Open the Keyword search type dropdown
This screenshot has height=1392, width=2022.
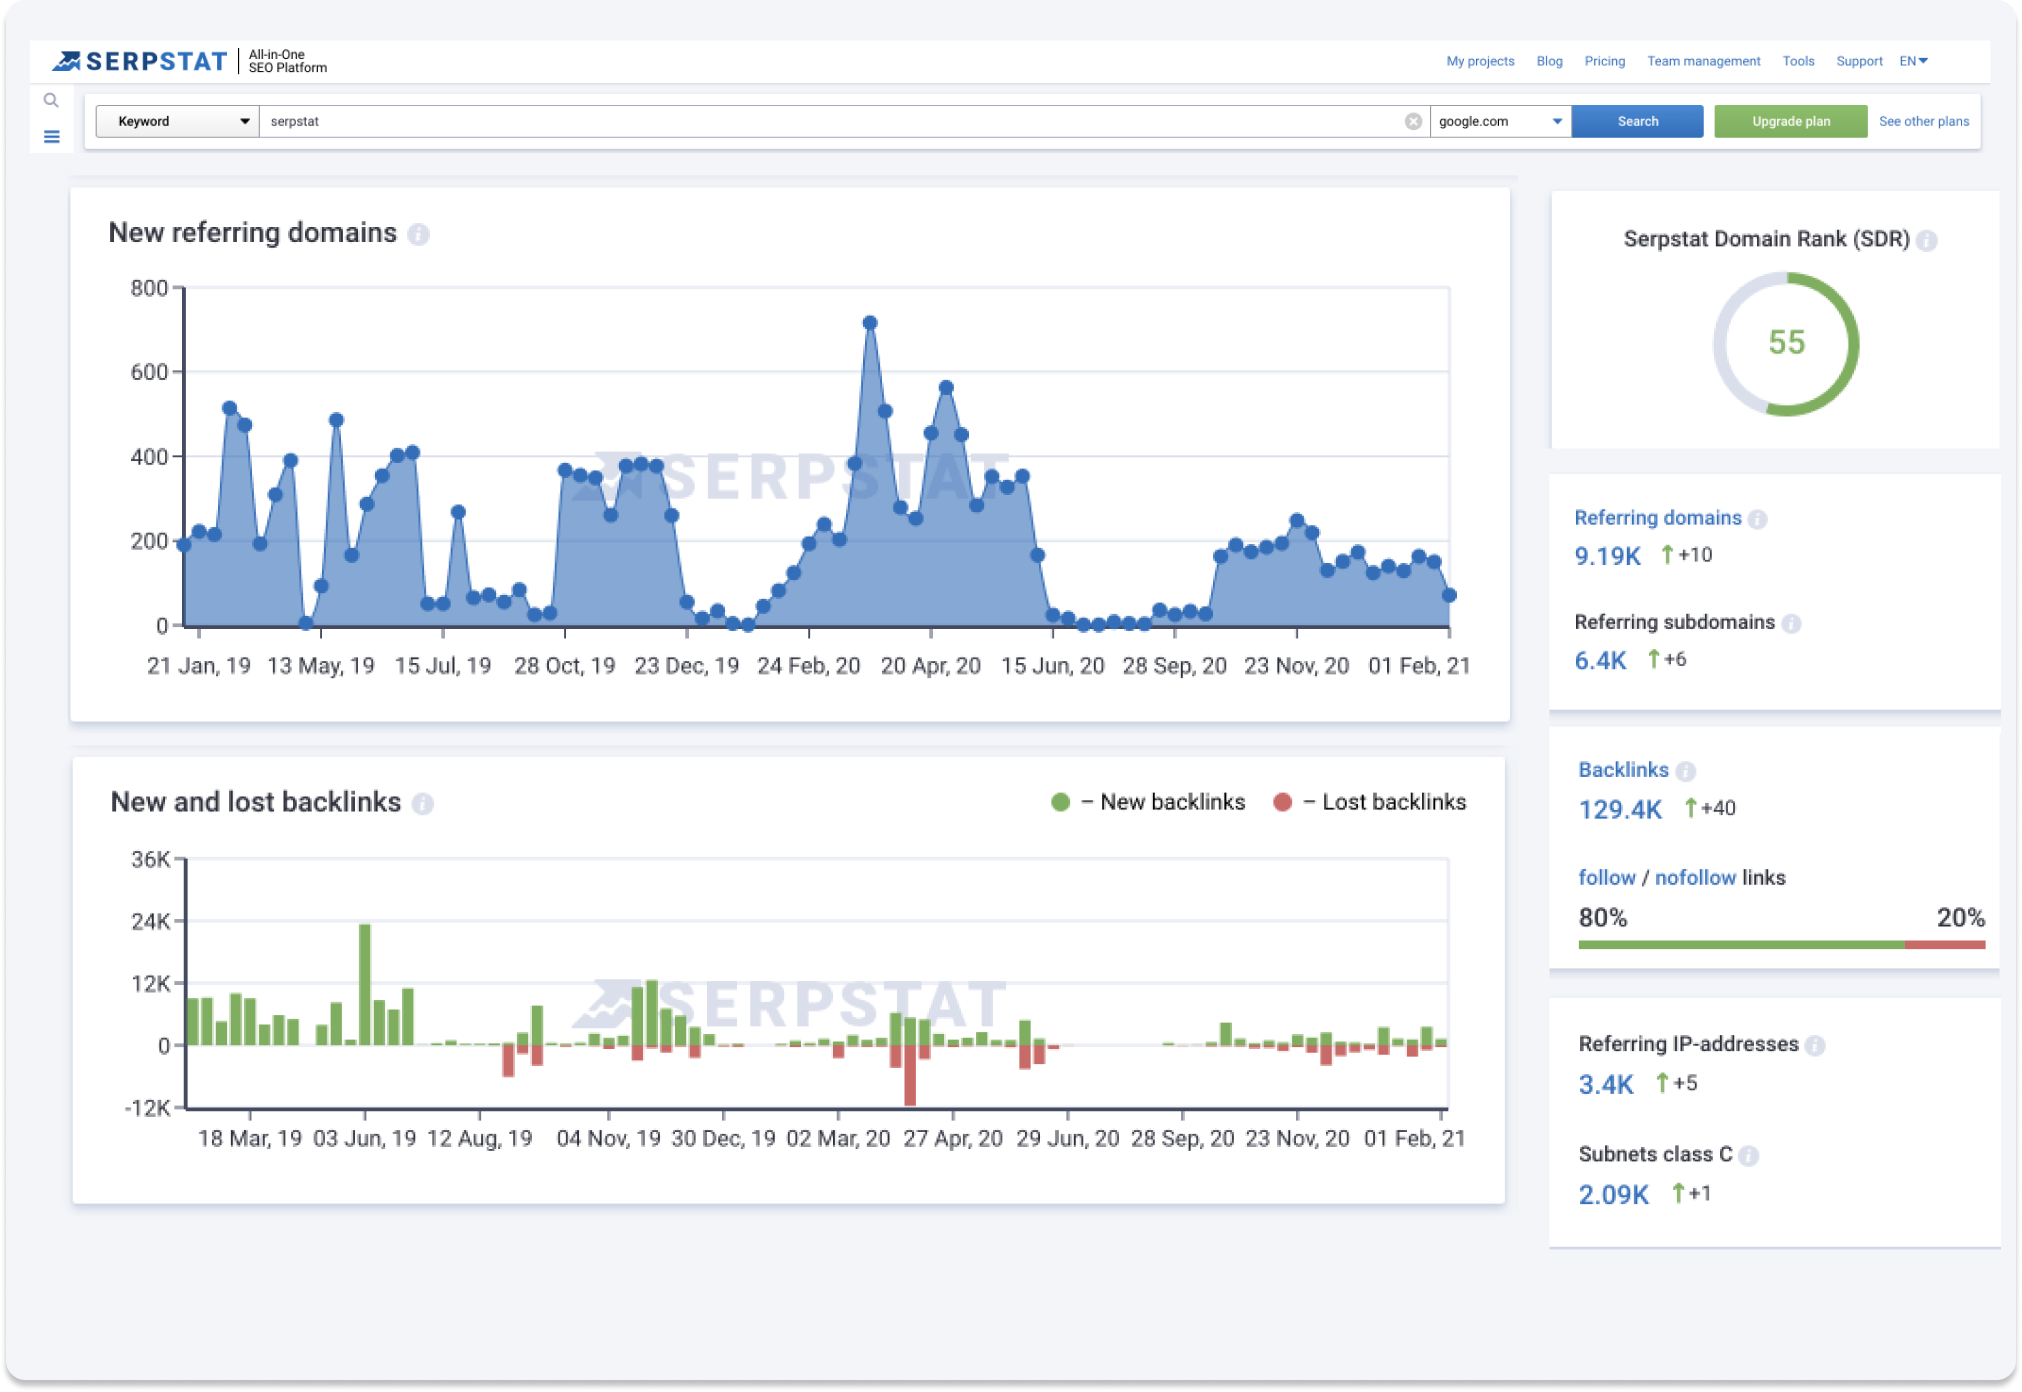pyautogui.click(x=177, y=121)
